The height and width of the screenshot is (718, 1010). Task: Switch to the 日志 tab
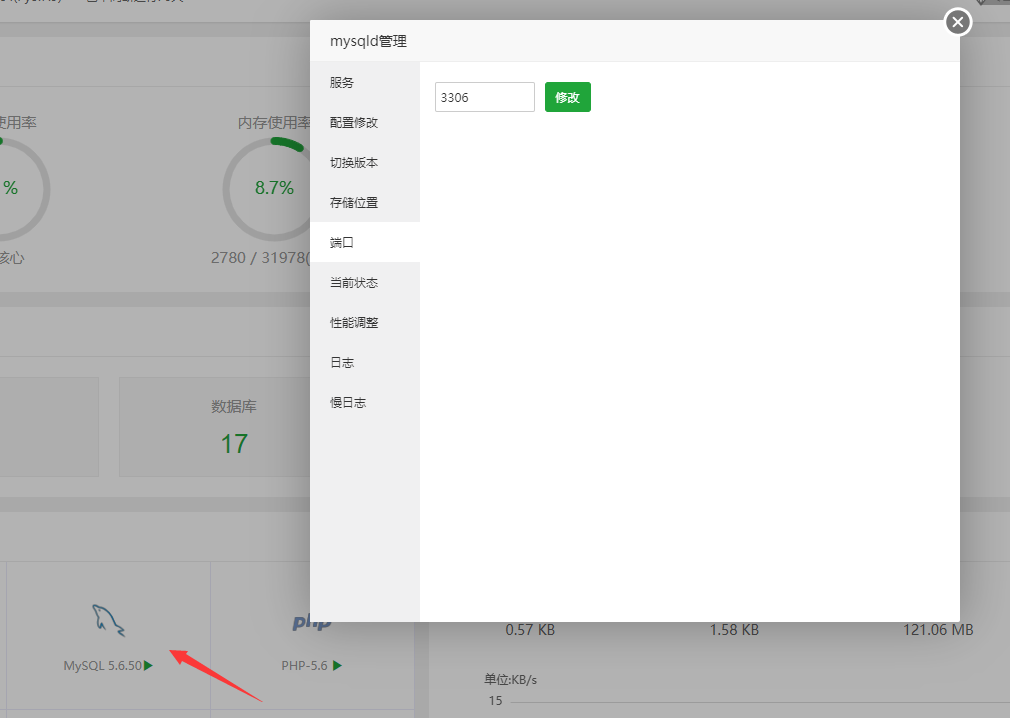365,362
